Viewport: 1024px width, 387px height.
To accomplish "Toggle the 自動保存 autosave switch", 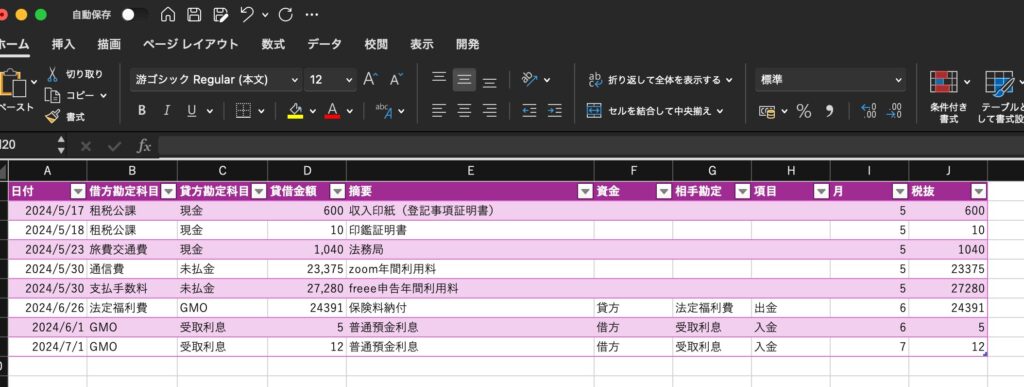I will (x=135, y=14).
